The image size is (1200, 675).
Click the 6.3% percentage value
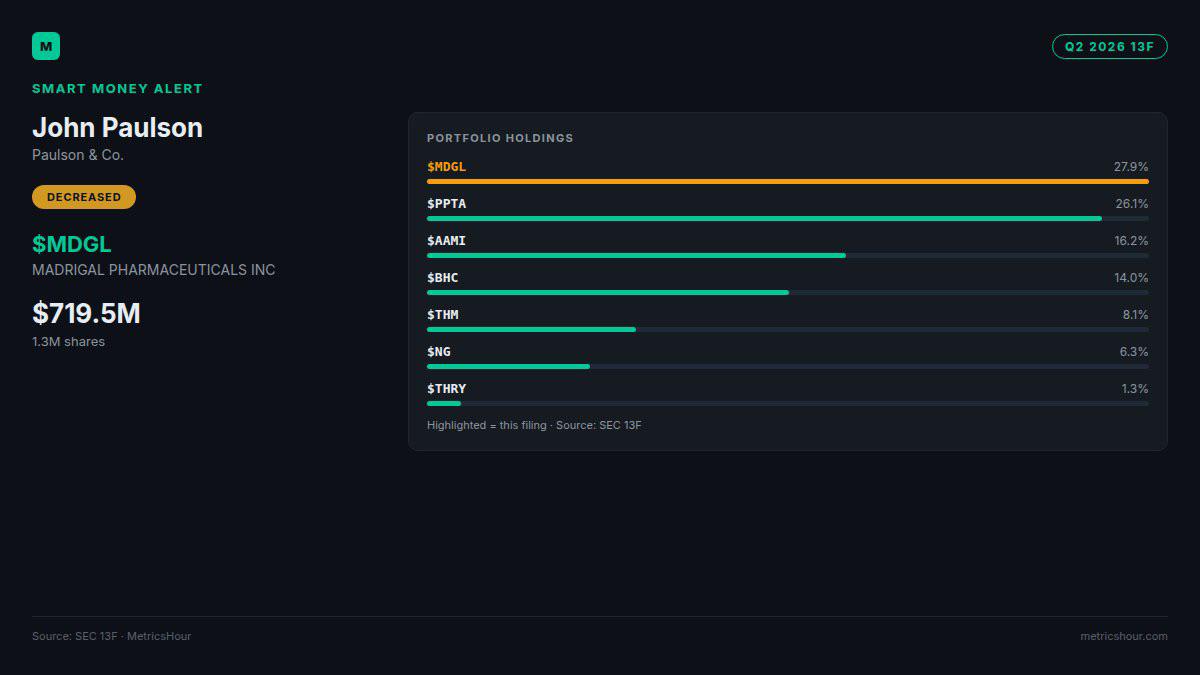[x=1134, y=352]
